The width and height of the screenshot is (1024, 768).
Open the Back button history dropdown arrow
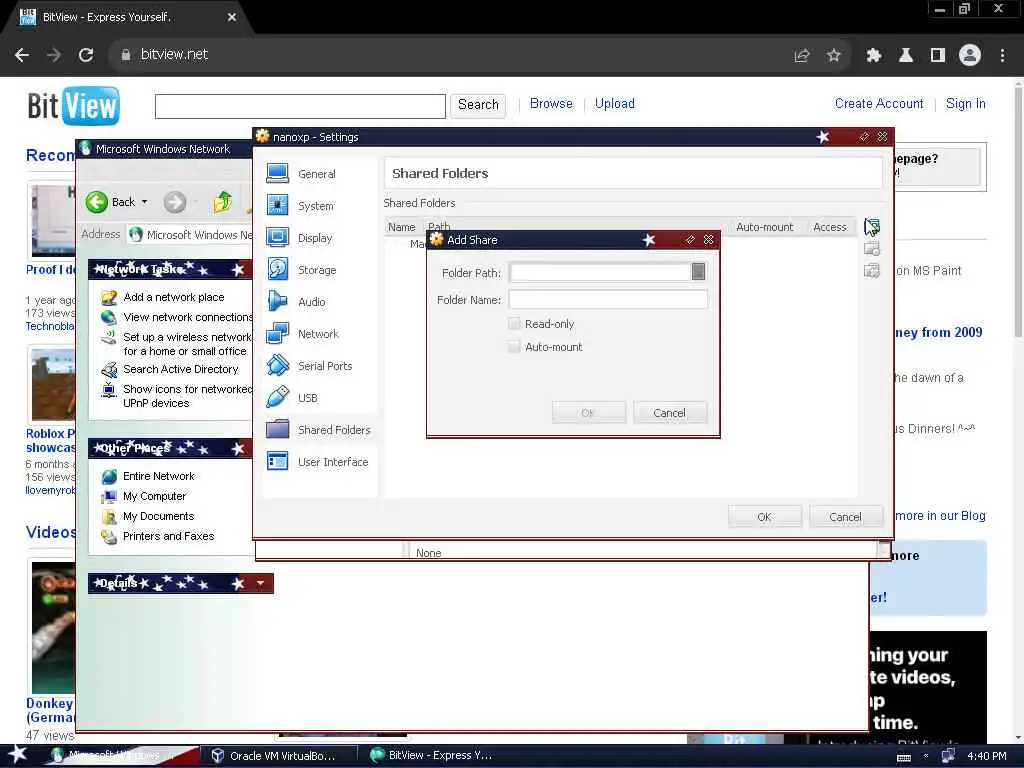[x=144, y=202]
